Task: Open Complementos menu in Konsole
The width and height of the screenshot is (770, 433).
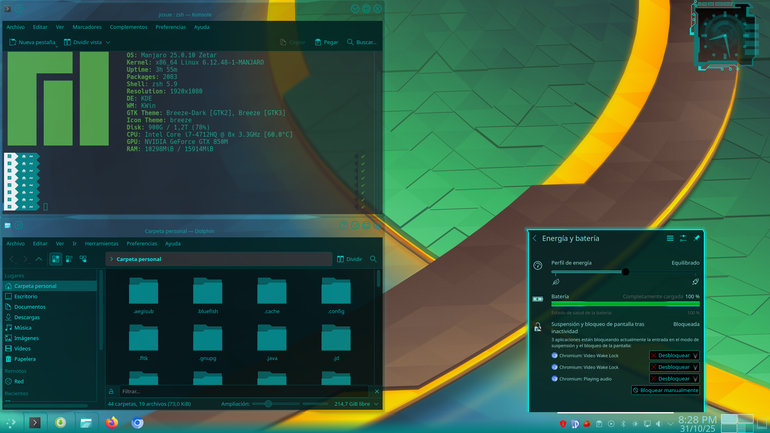Action: (x=128, y=27)
